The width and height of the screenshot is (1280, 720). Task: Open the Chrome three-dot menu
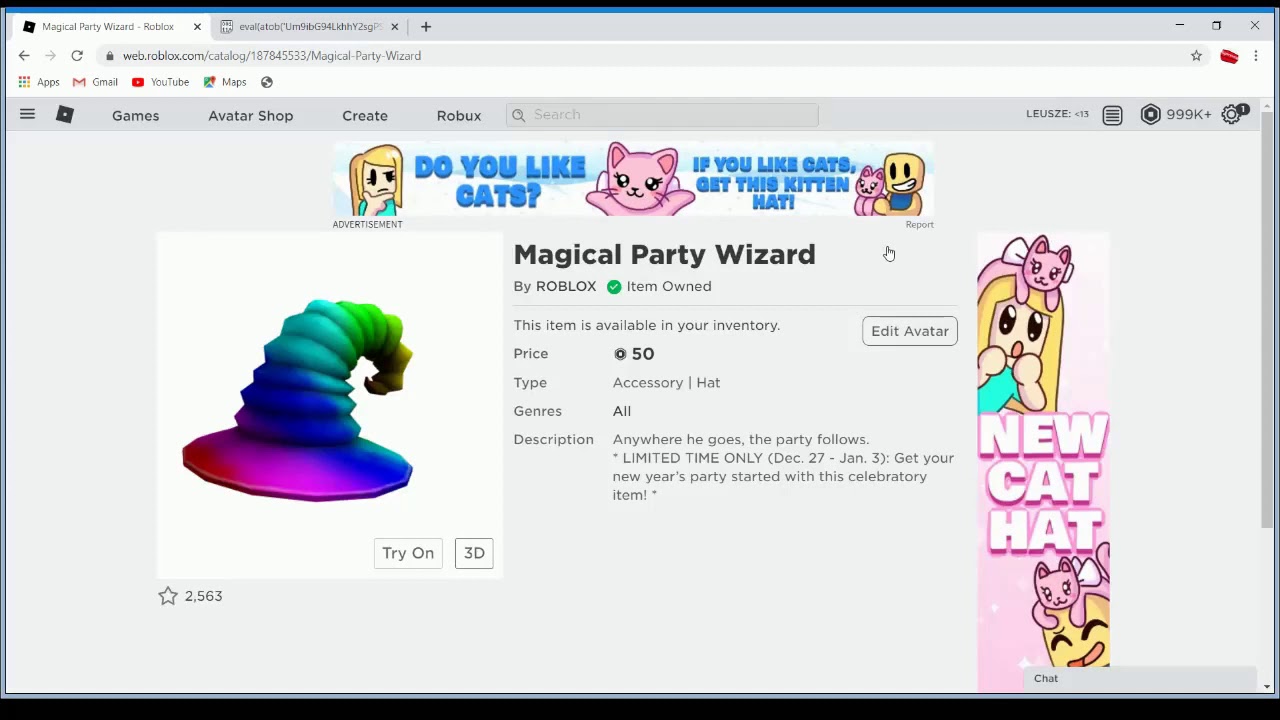pyautogui.click(x=1256, y=56)
